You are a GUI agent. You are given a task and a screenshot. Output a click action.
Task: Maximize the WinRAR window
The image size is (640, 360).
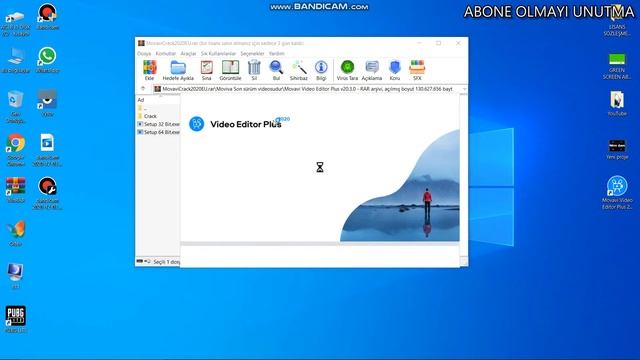click(x=439, y=43)
